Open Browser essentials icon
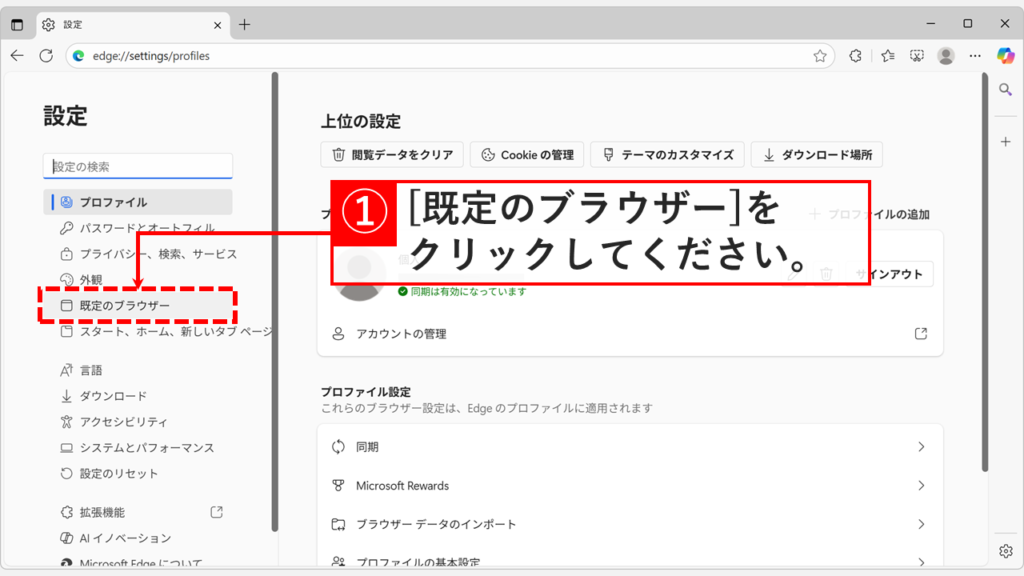 (855, 56)
